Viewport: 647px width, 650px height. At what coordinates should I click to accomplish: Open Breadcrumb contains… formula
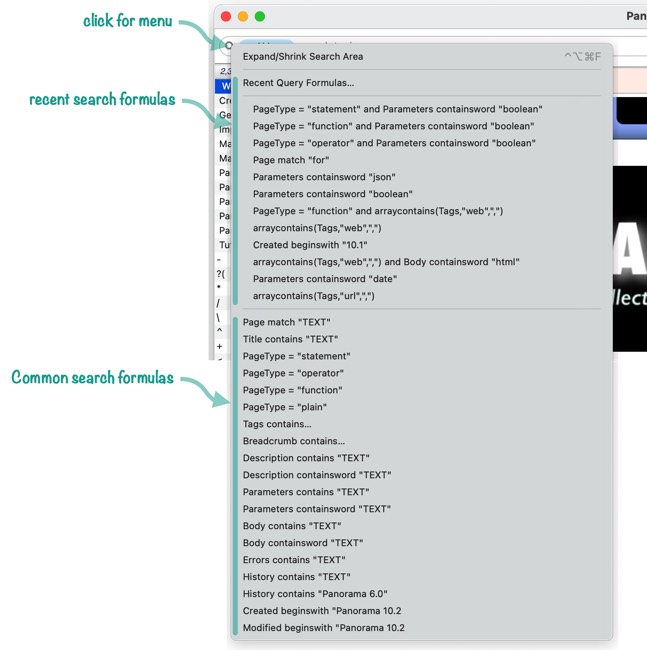[422, 441]
